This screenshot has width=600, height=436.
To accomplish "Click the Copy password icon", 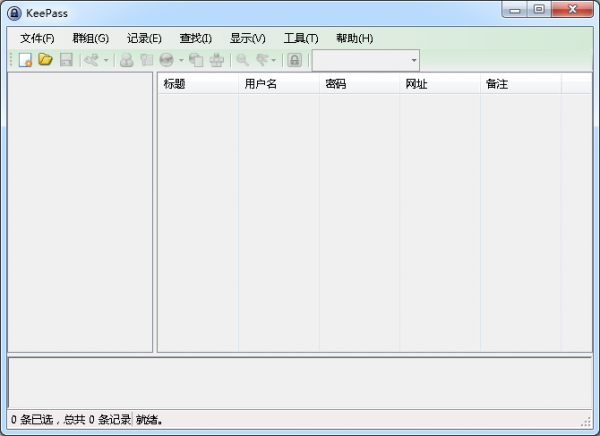I will pos(147,60).
